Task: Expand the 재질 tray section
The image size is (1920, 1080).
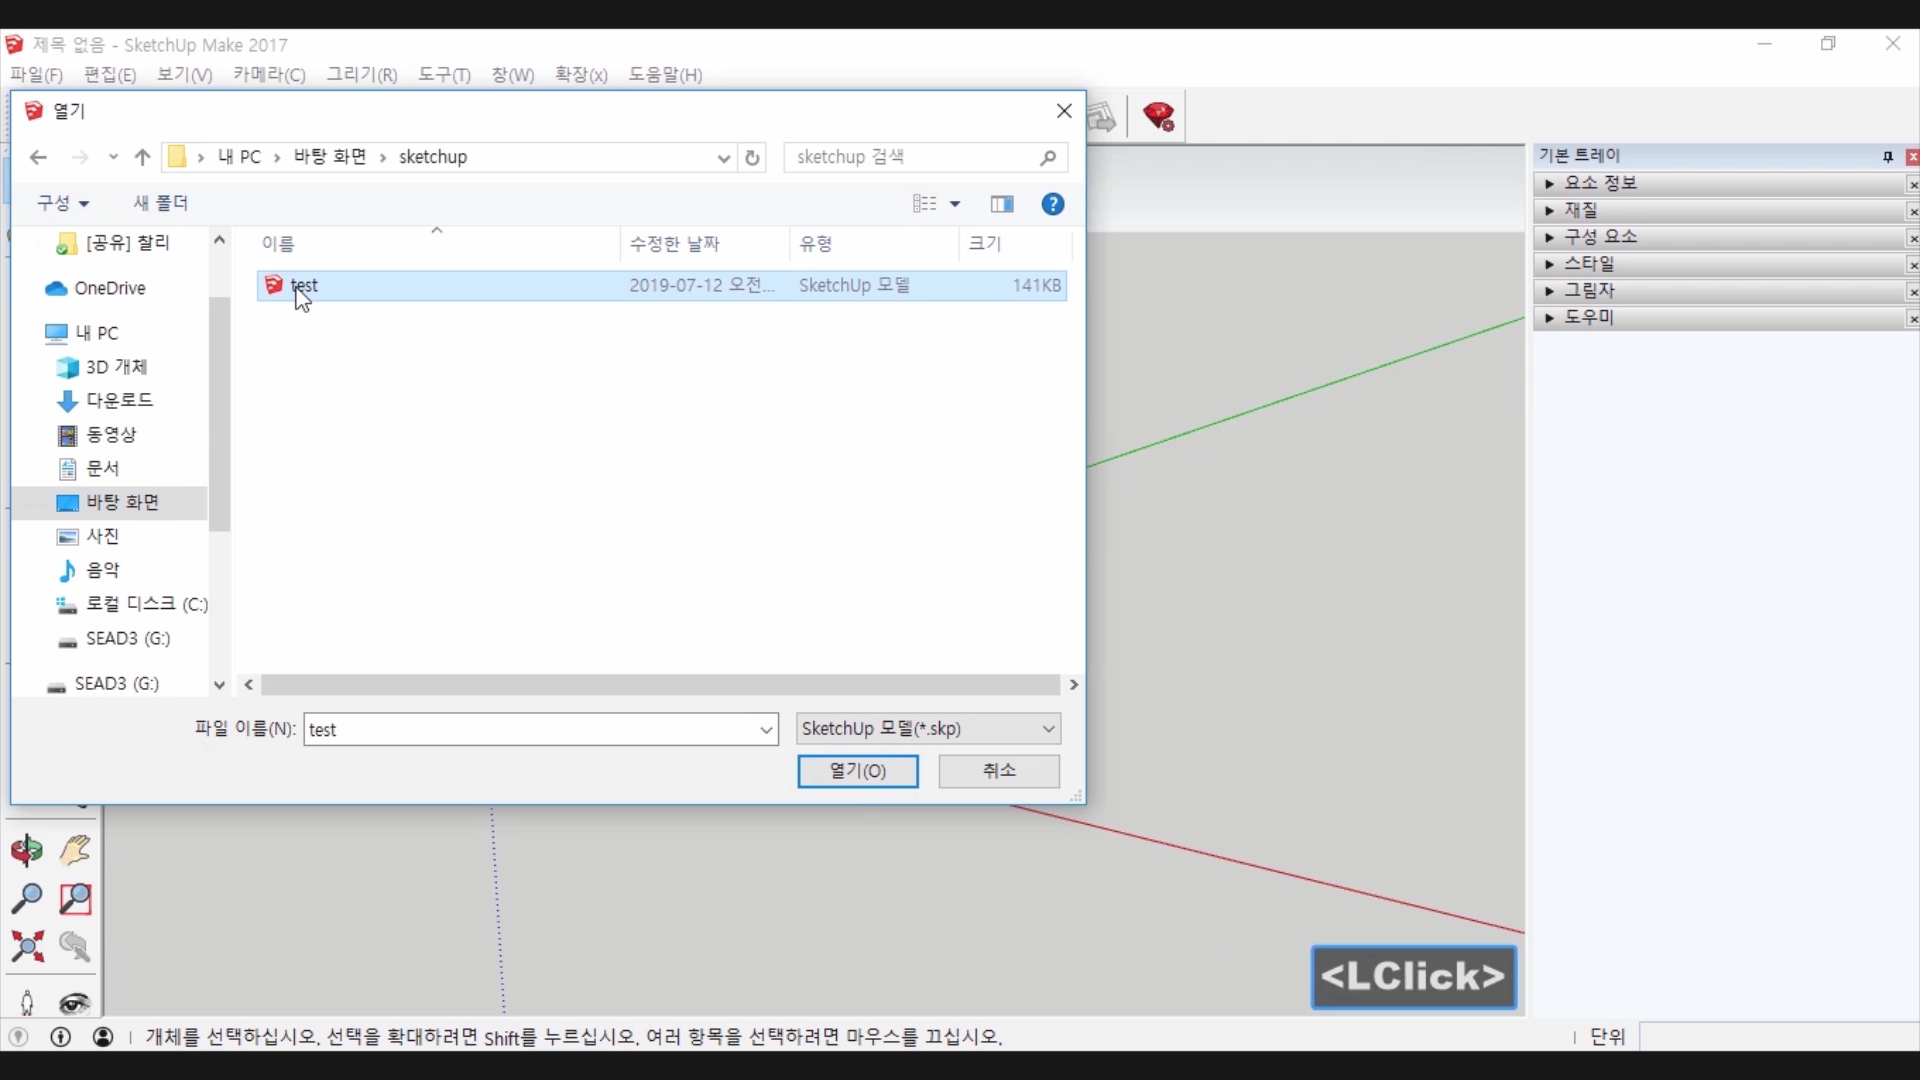Action: (1580, 210)
